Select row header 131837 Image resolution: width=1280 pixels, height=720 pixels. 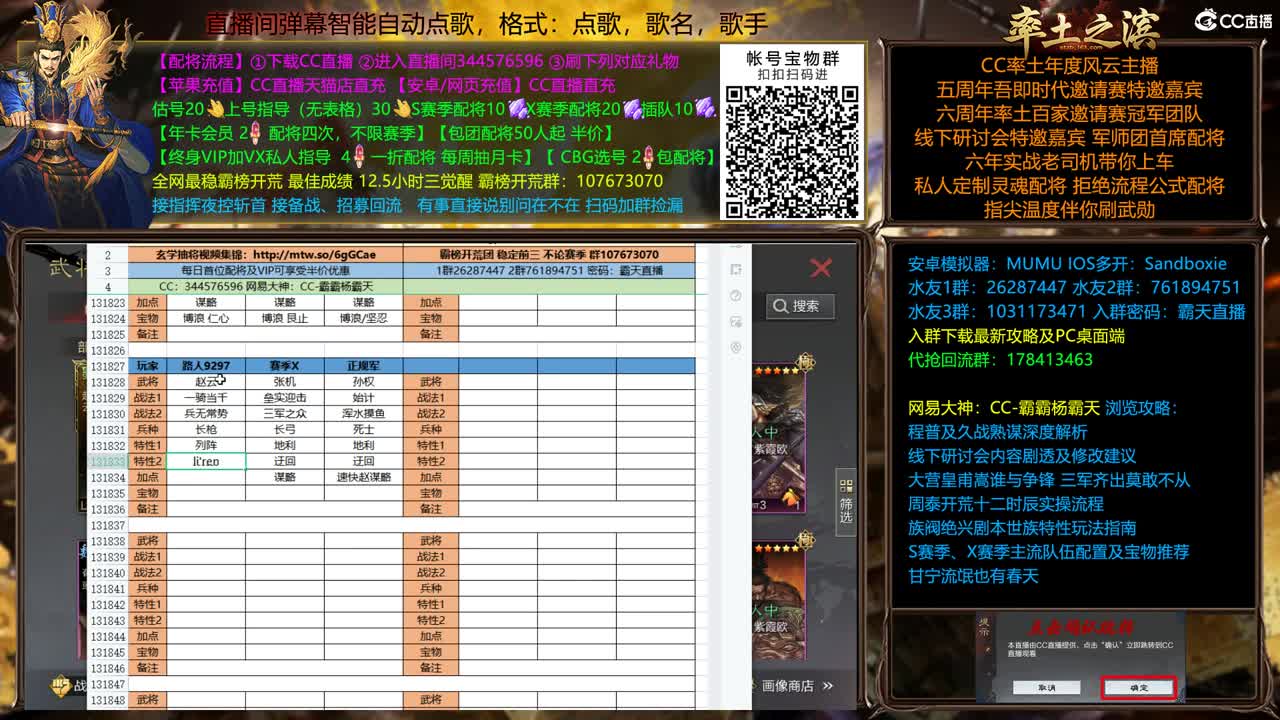(x=107, y=525)
